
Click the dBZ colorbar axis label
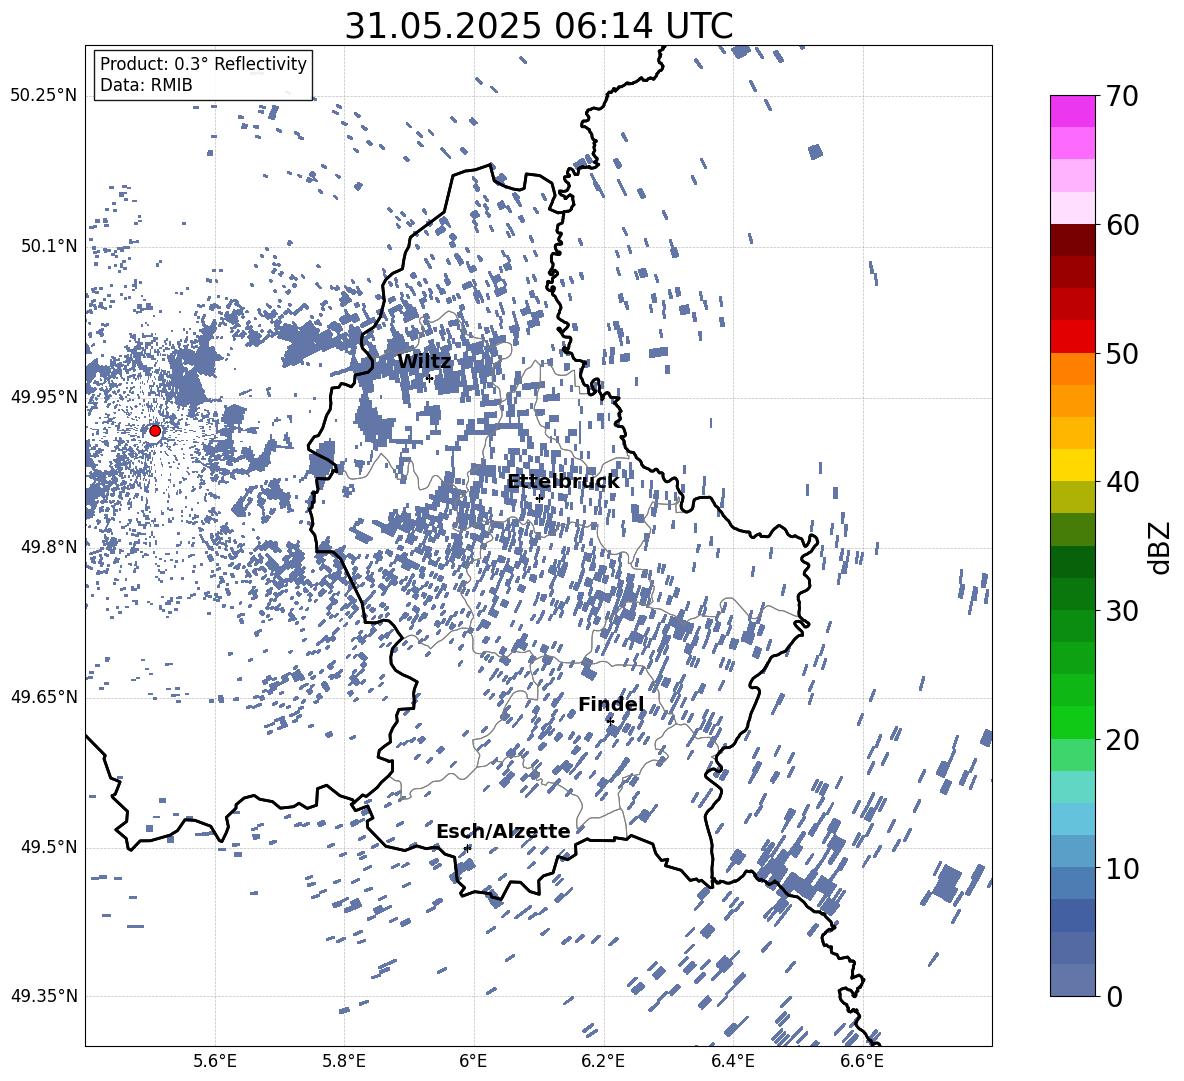tap(1161, 547)
